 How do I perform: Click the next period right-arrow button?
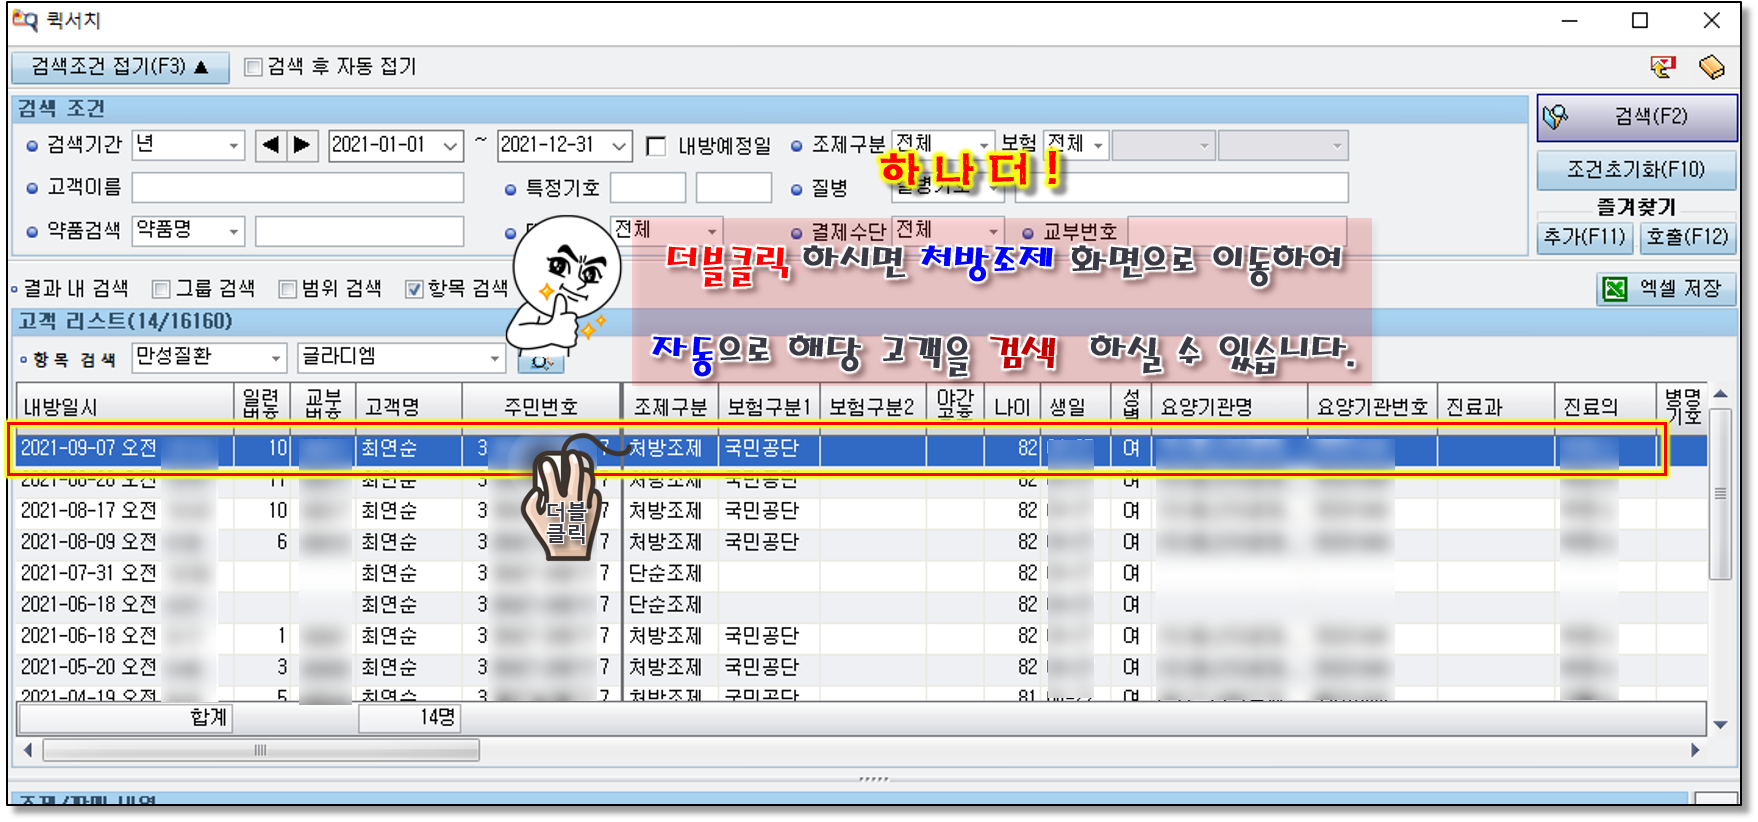tap(303, 145)
